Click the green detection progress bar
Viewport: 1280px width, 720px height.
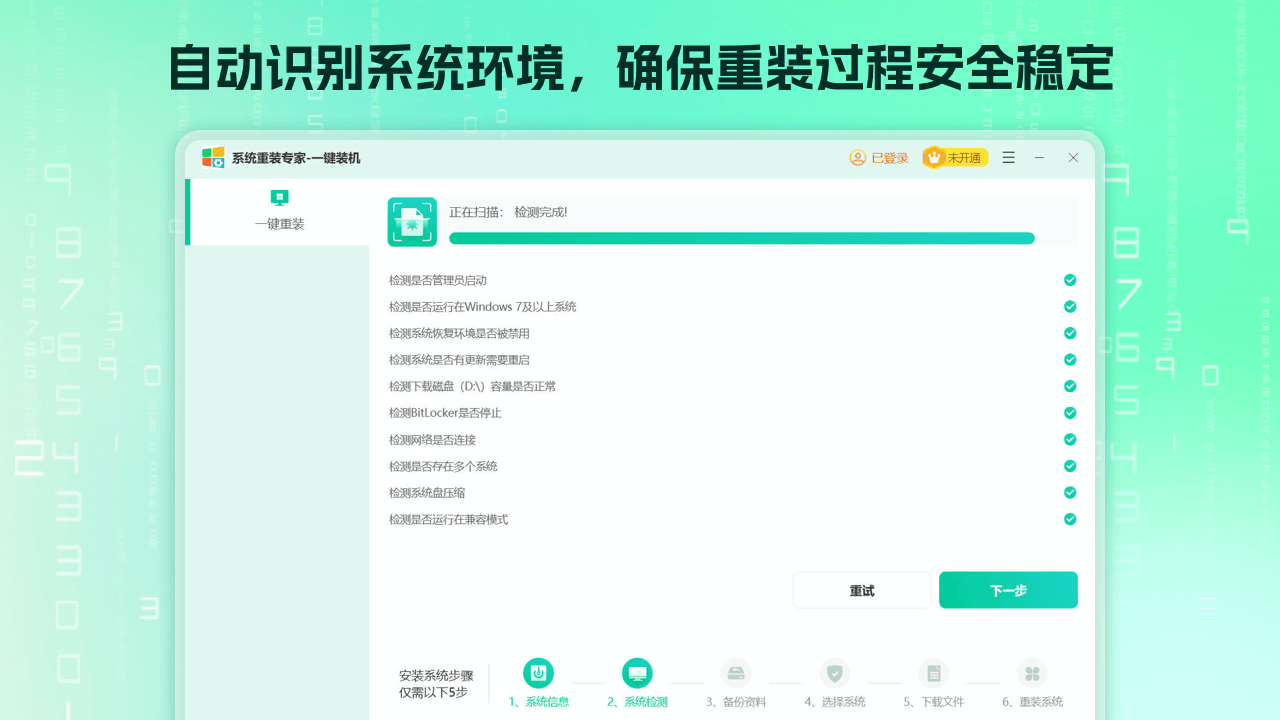pos(740,238)
